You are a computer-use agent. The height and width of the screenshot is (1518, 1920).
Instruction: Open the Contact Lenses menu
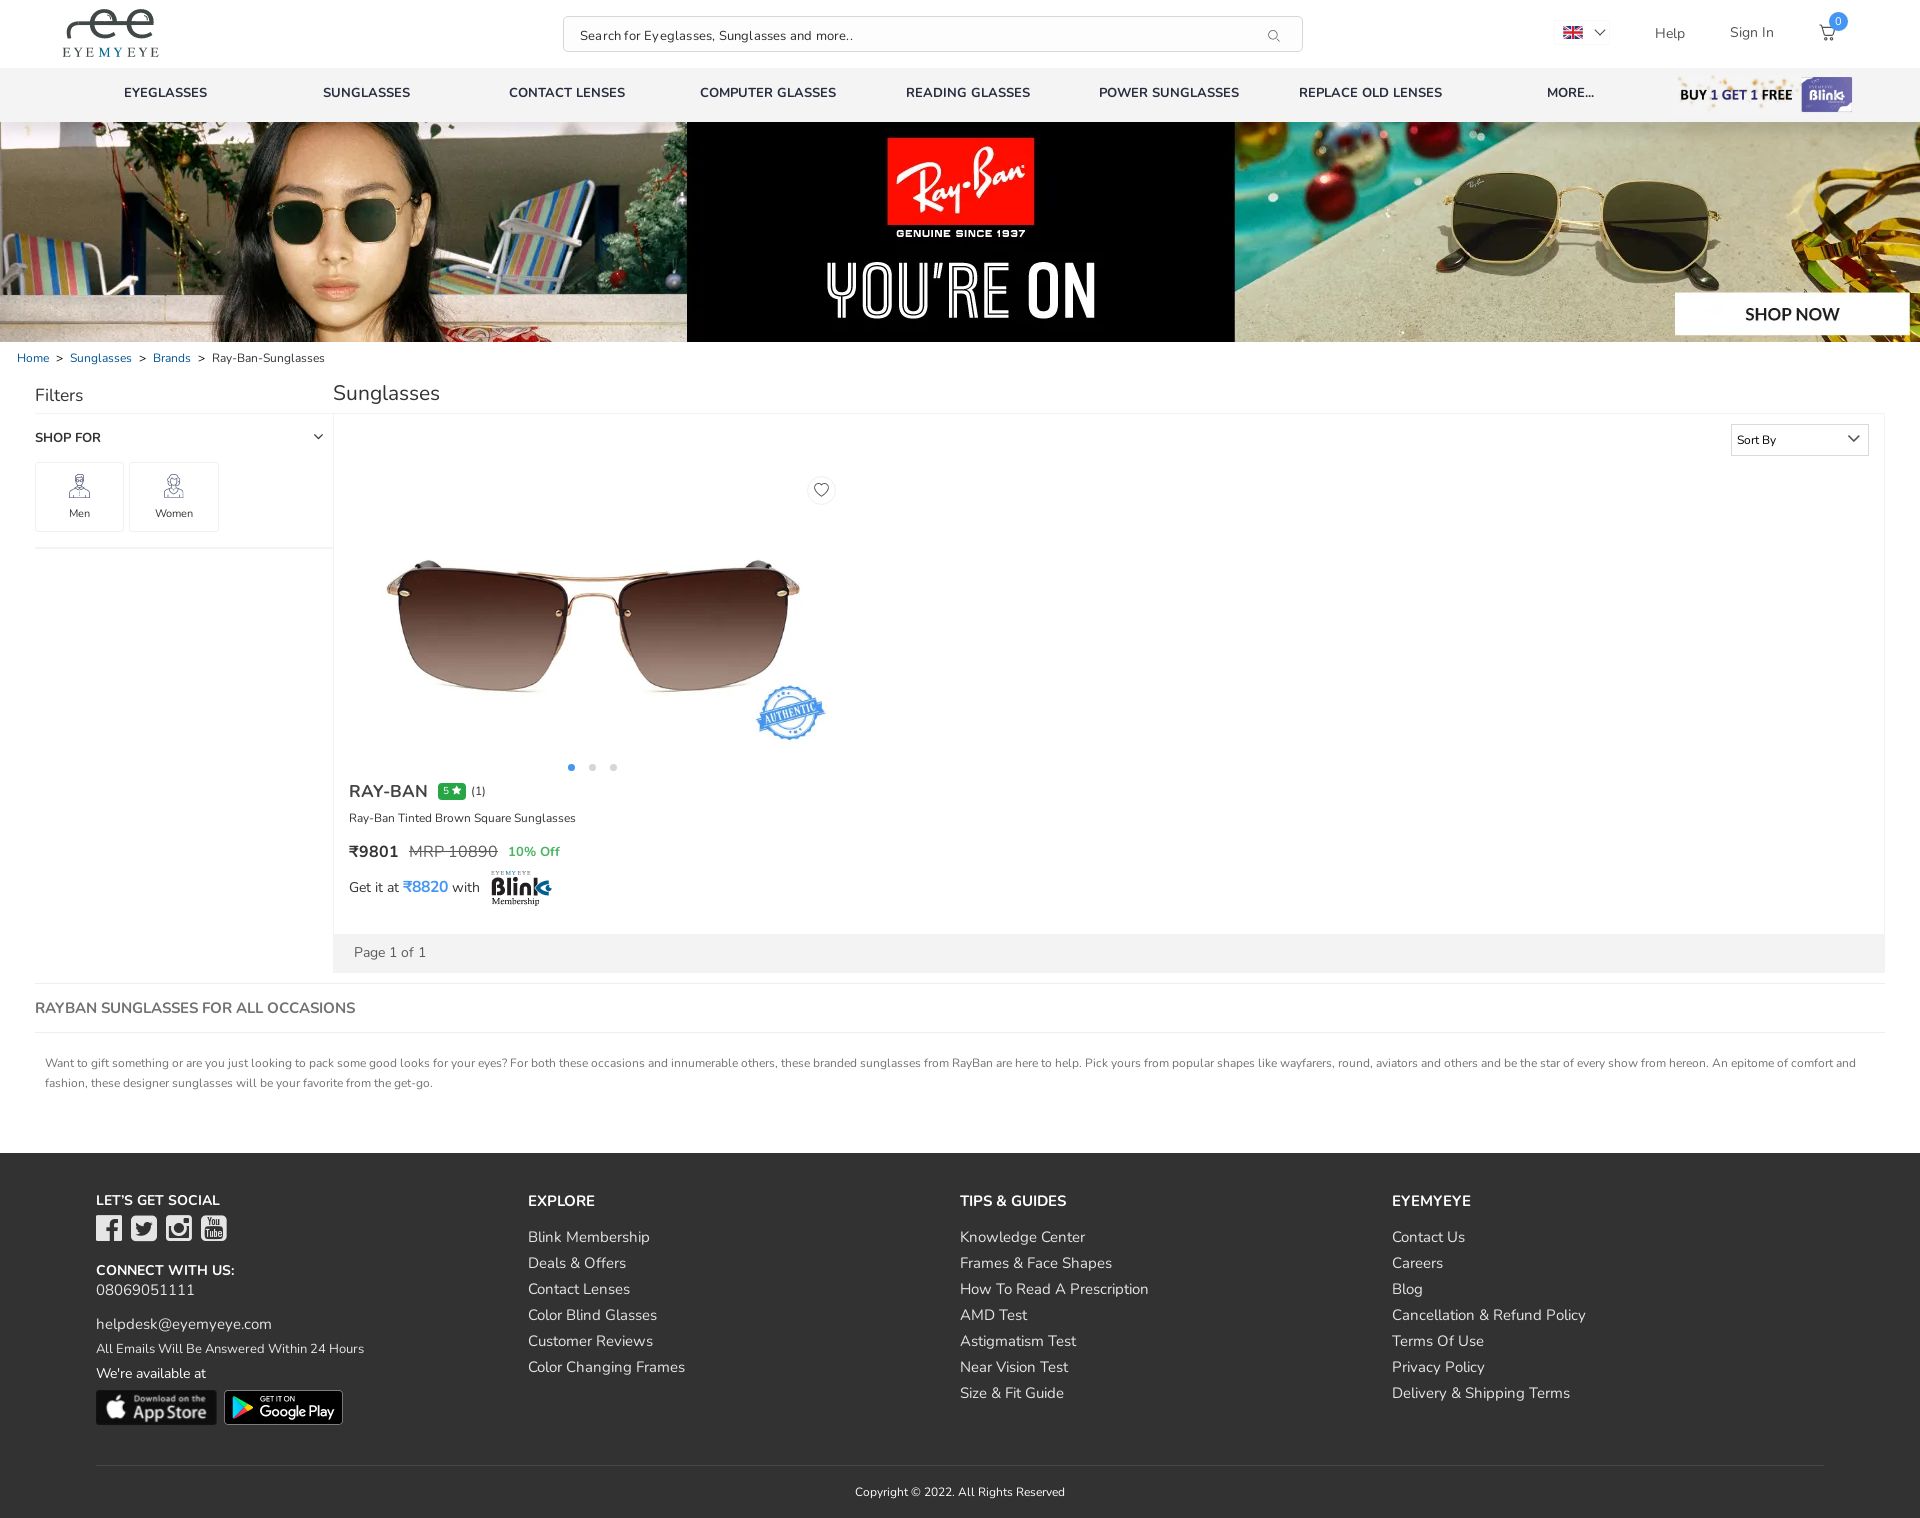tap(567, 93)
